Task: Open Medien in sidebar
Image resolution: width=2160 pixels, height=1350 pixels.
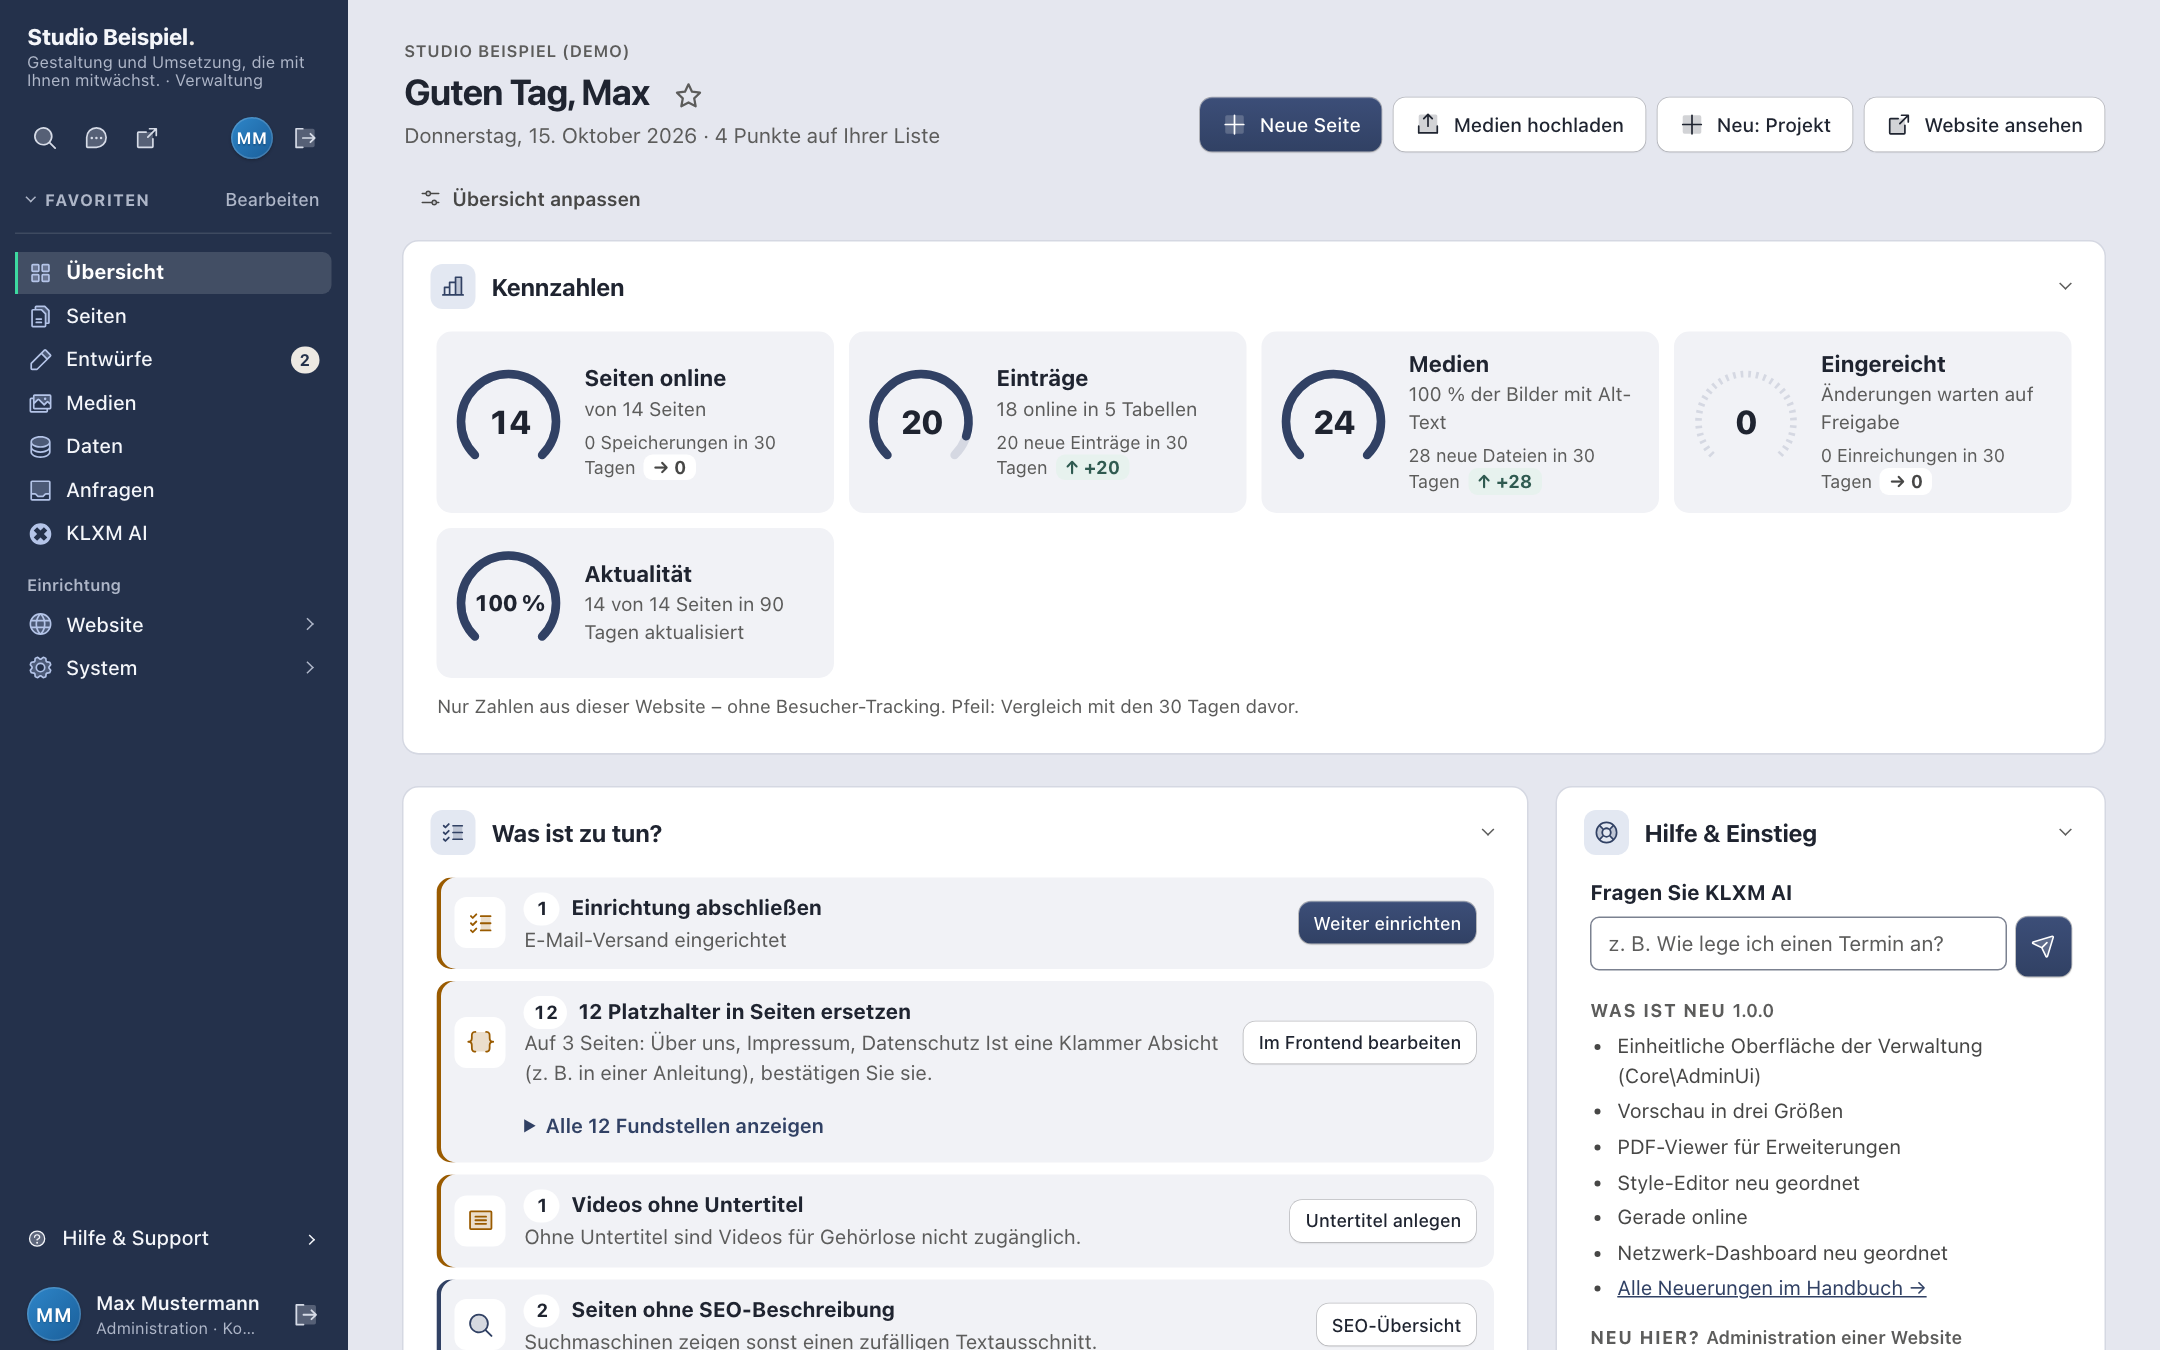Action: pyautogui.click(x=174, y=403)
